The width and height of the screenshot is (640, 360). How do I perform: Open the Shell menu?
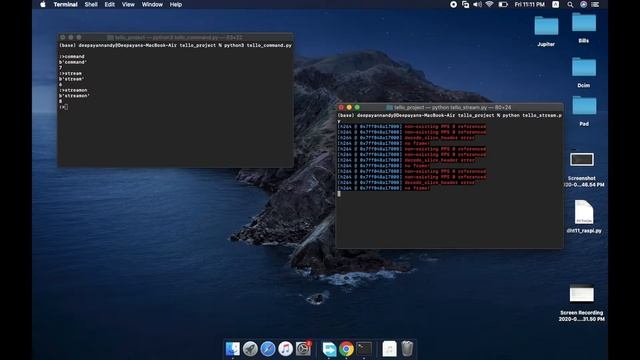tap(91, 4)
